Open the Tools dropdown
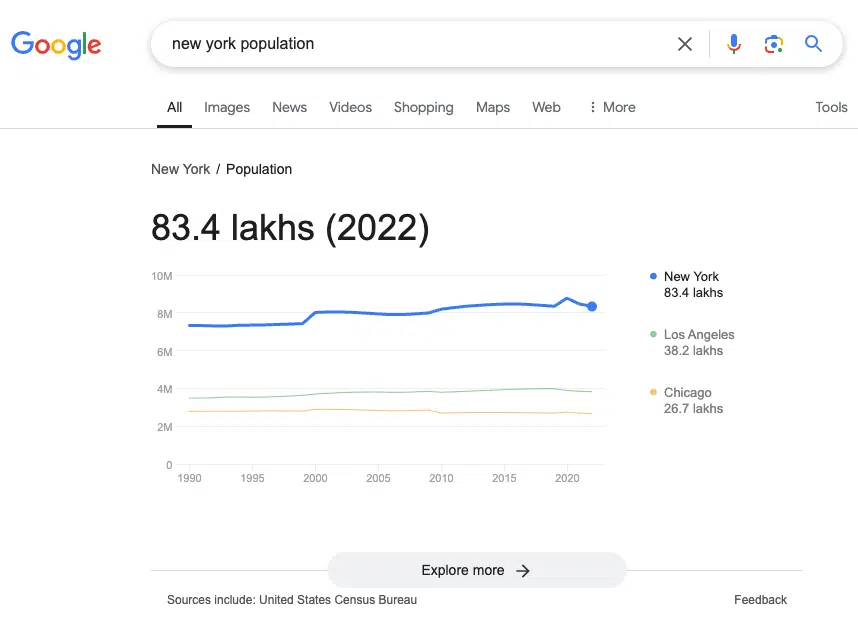 click(x=831, y=107)
